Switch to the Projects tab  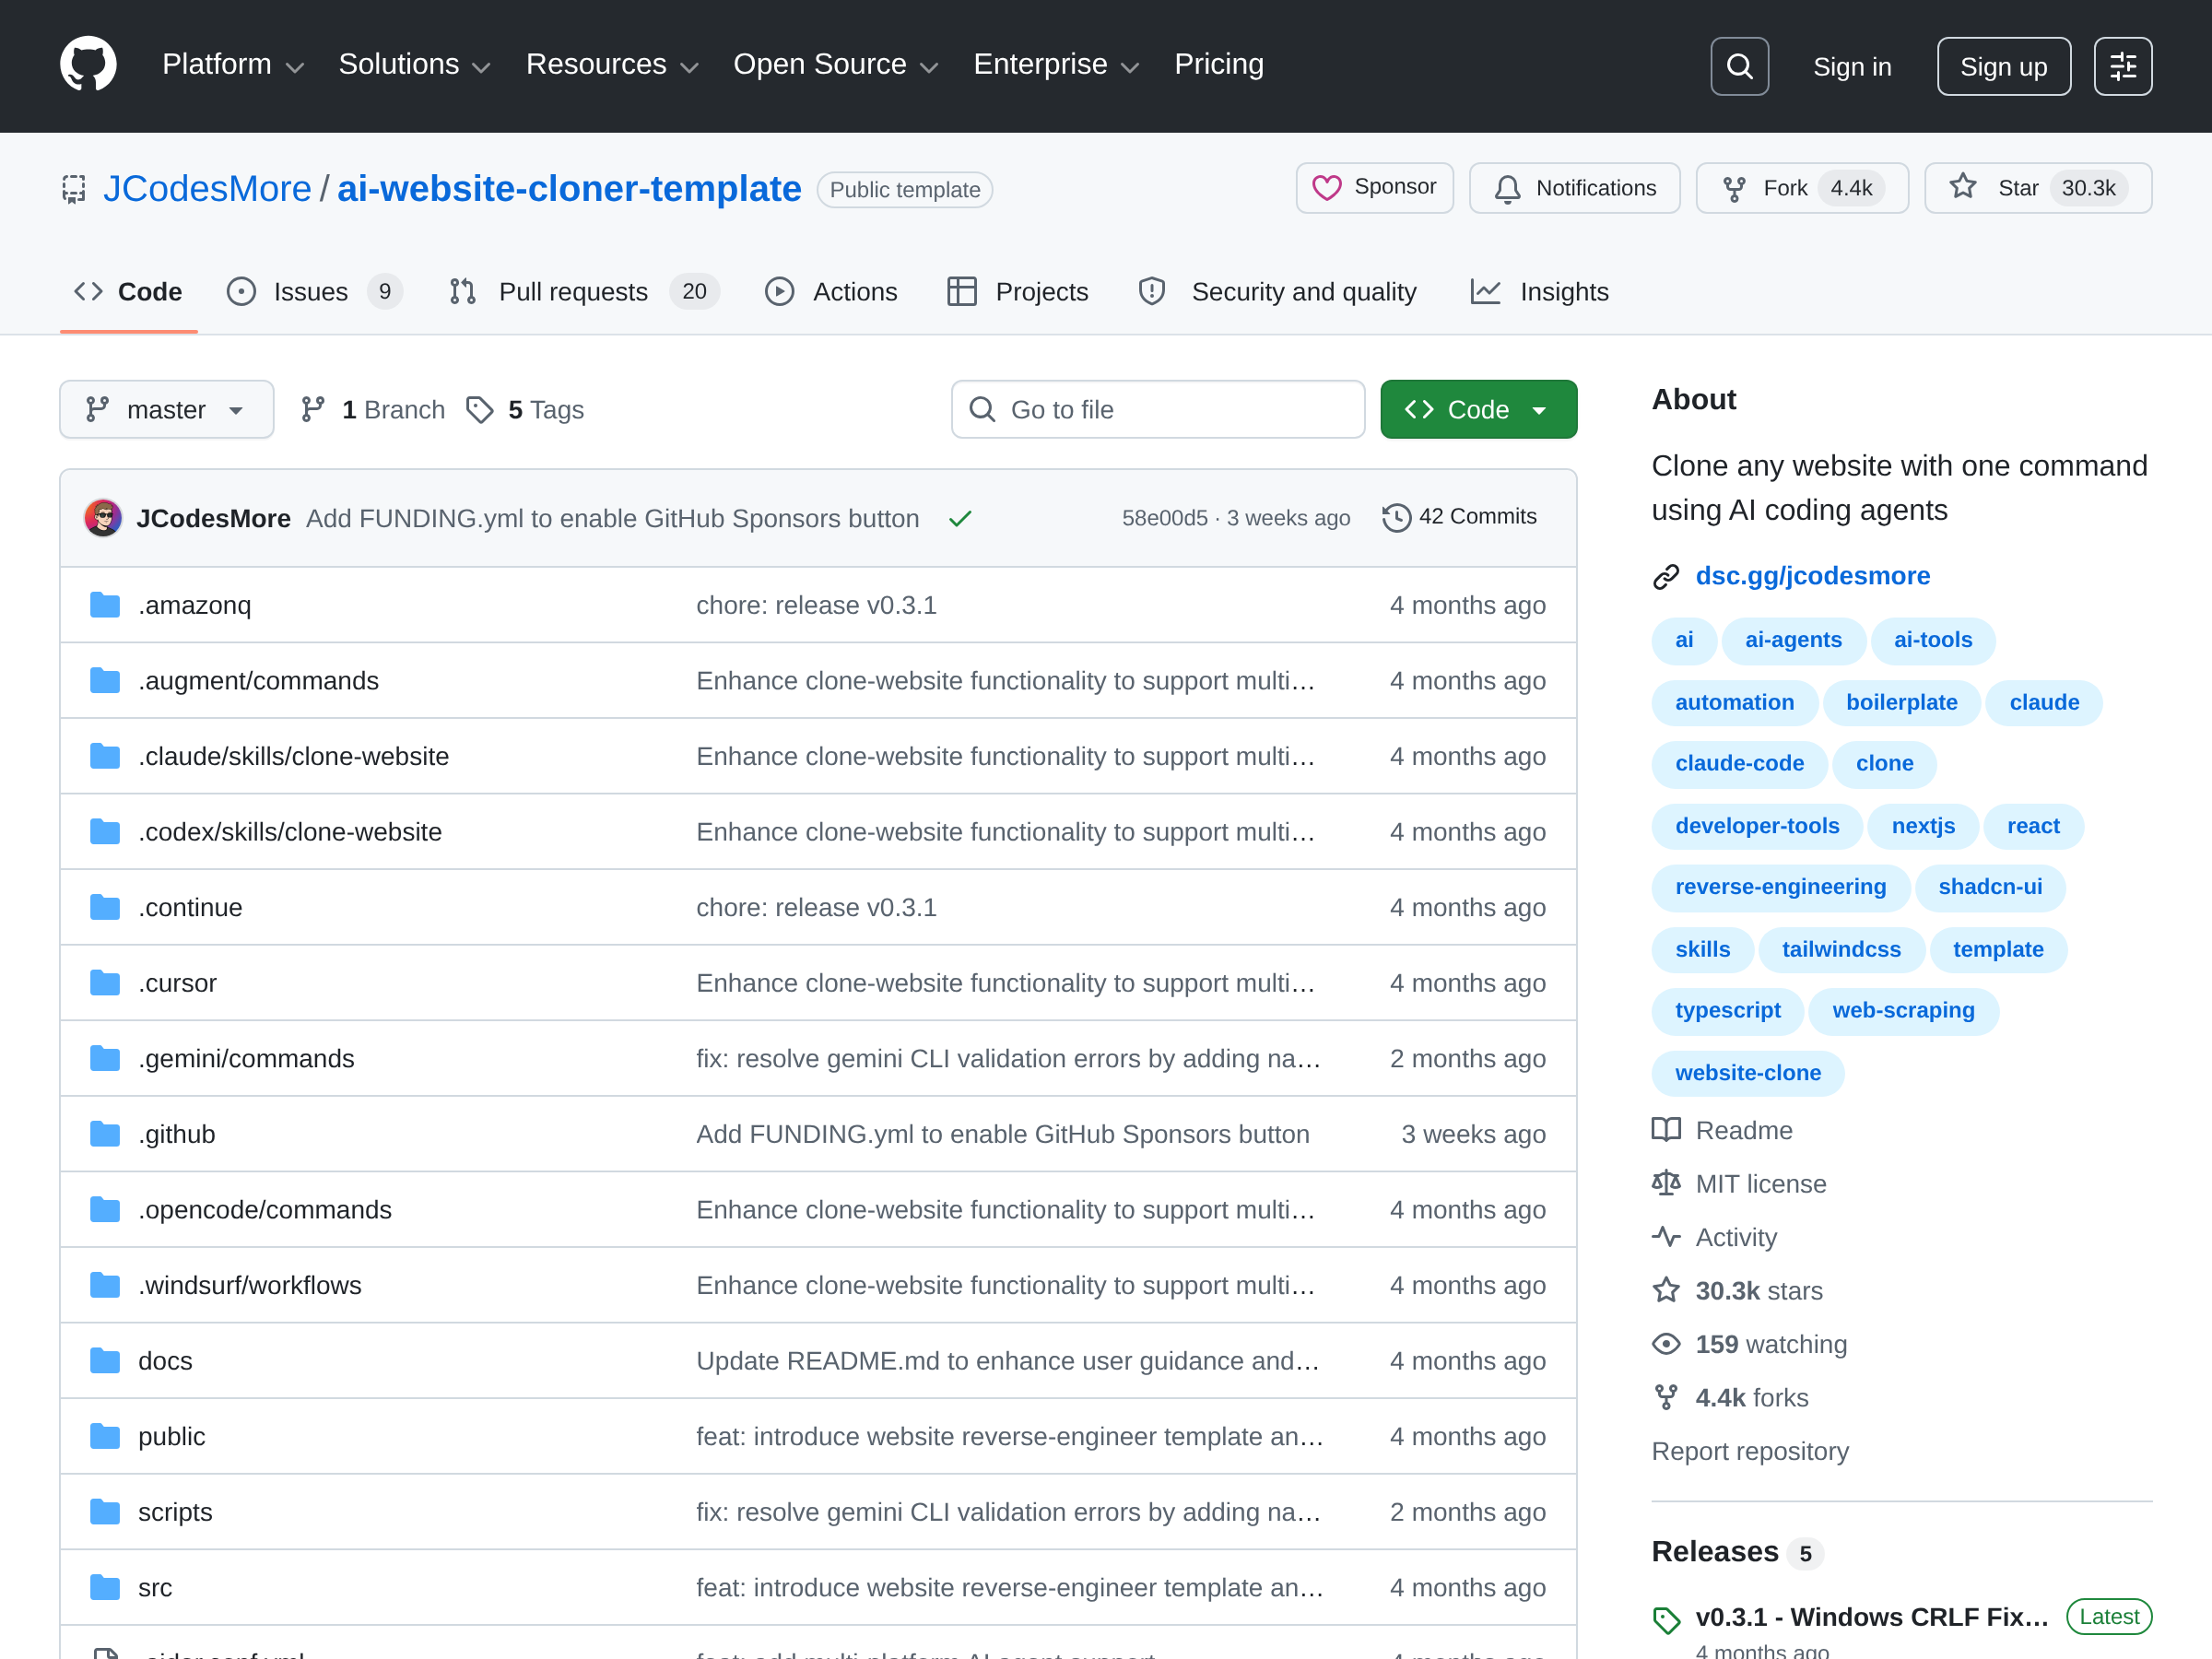(1017, 292)
